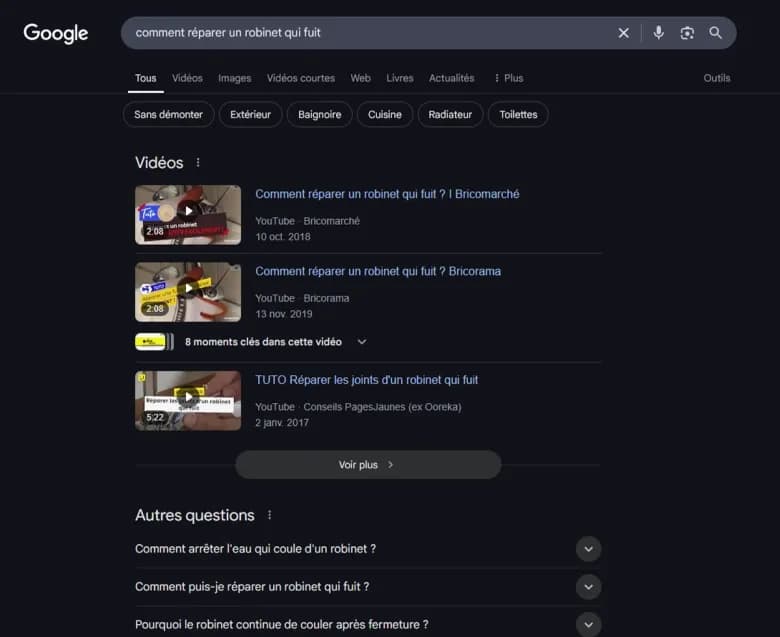Click inside the search input field

click(x=368, y=33)
